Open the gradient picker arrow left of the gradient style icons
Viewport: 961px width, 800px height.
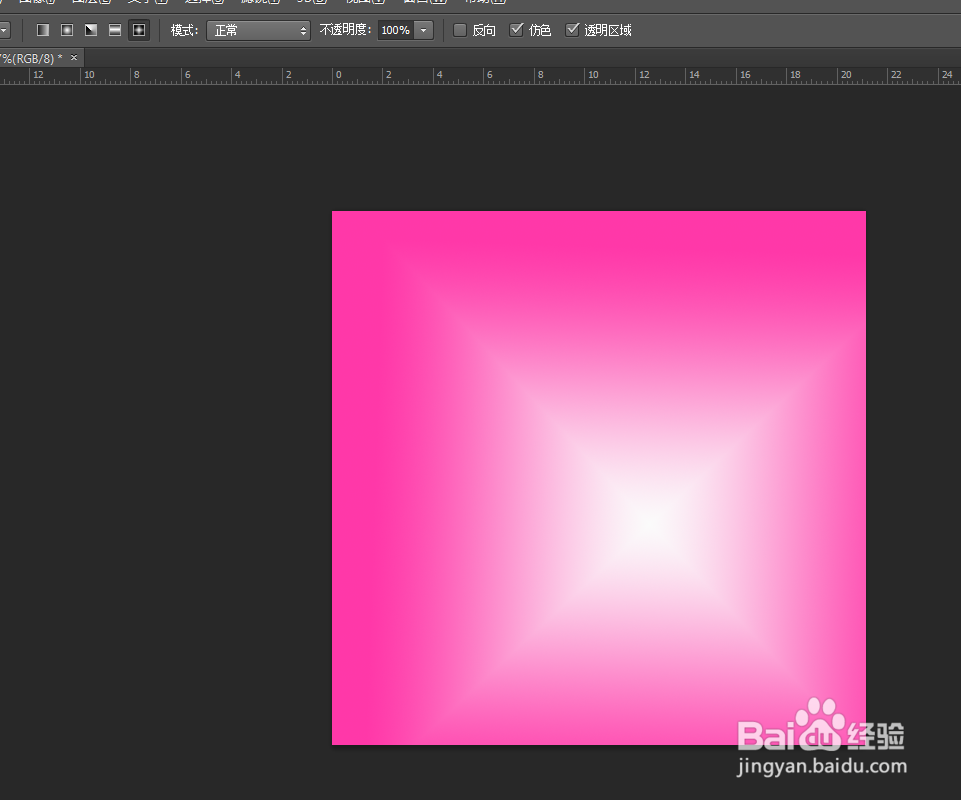click(4, 30)
